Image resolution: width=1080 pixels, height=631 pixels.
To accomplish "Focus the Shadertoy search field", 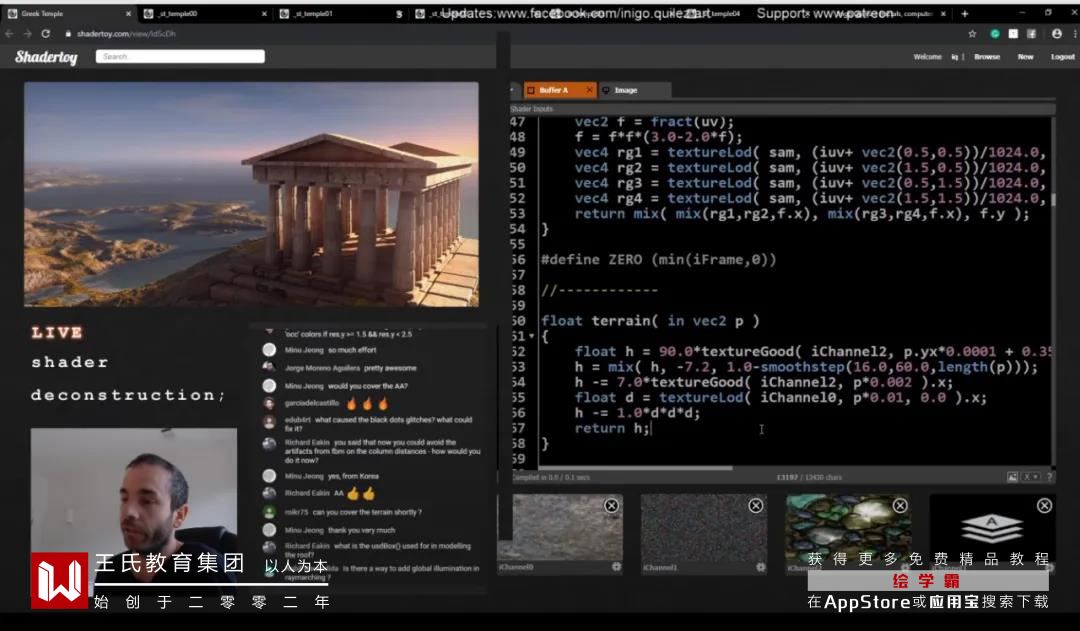I will (180, 56).
